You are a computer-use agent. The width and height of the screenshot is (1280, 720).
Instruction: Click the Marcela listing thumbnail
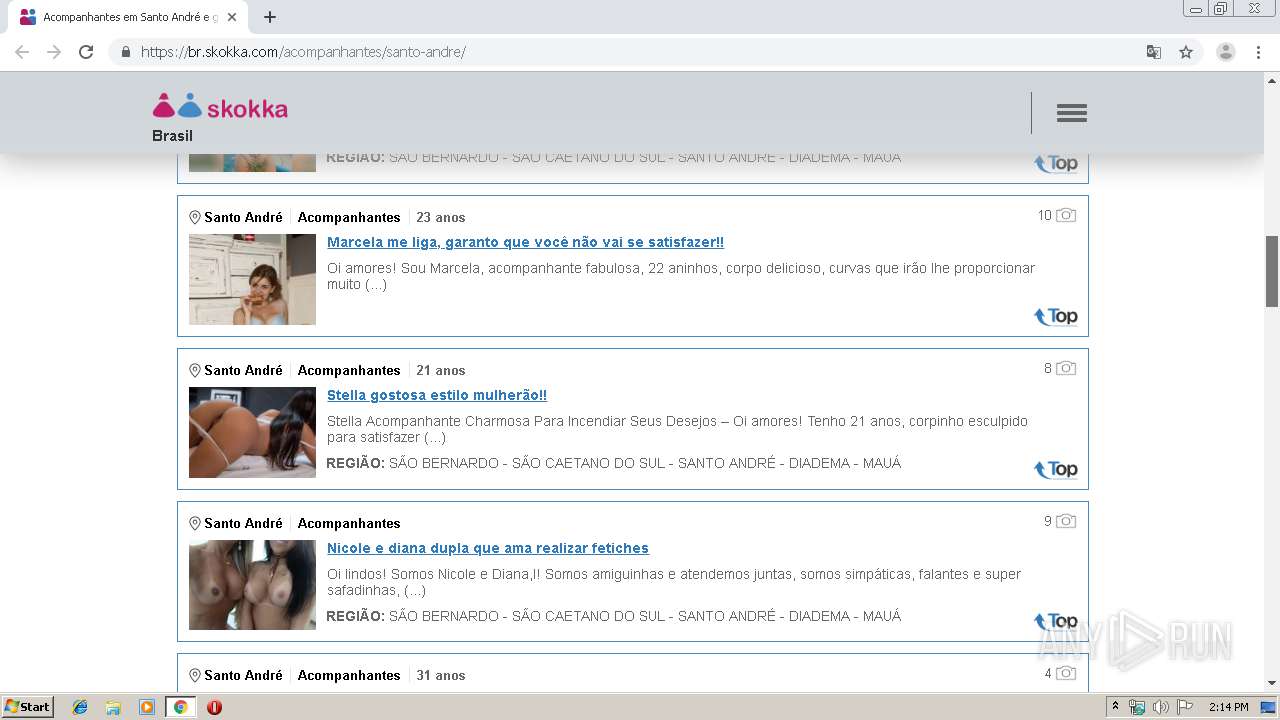(252, 279)
